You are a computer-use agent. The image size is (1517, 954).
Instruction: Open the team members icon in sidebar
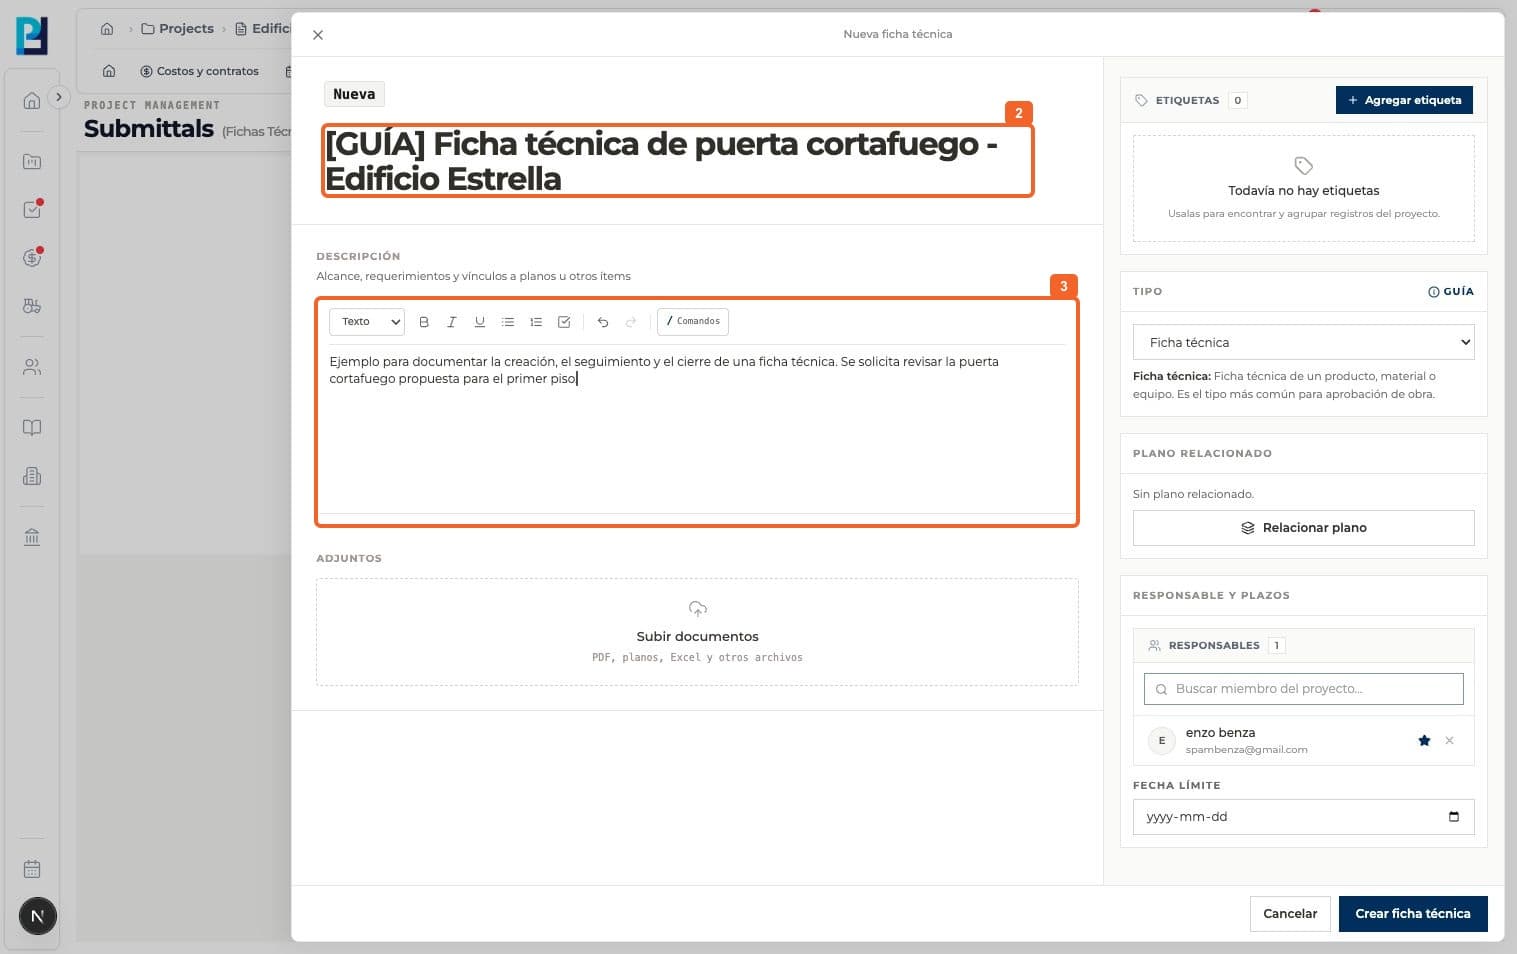coord(32,367)
